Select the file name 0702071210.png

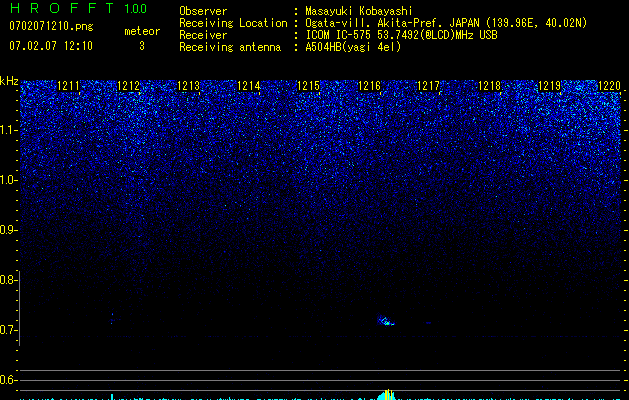click(51, 26)
